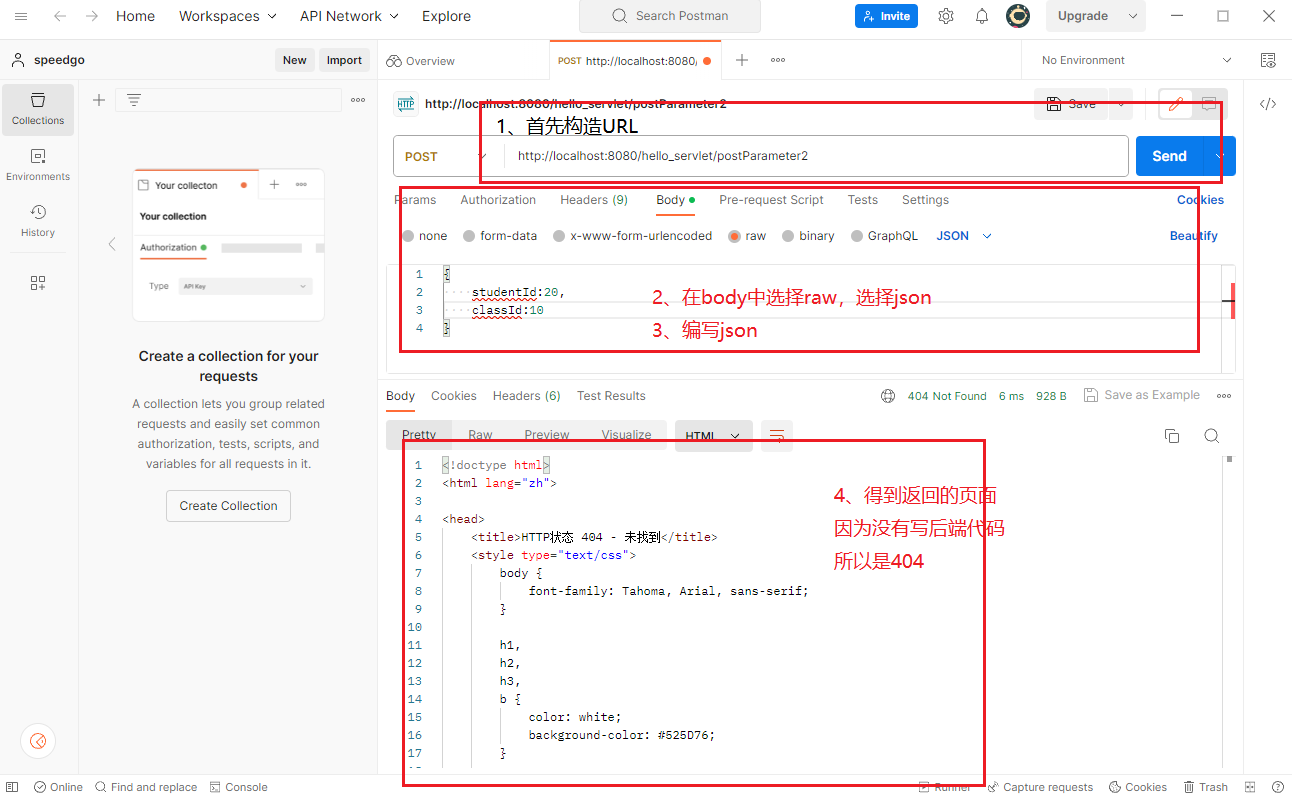Open the configure workspace sidebar icon
1307x797 pixels.
[38, 283]
